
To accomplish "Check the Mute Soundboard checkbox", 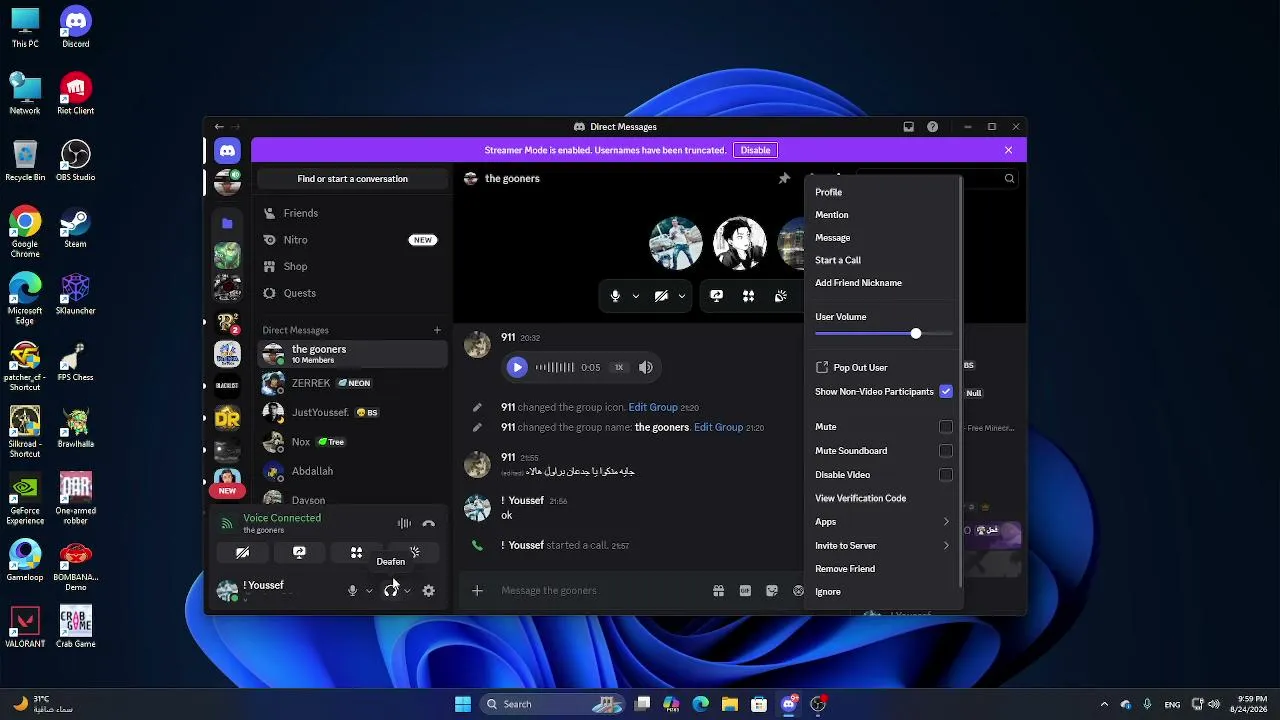I will click(946, 451).
